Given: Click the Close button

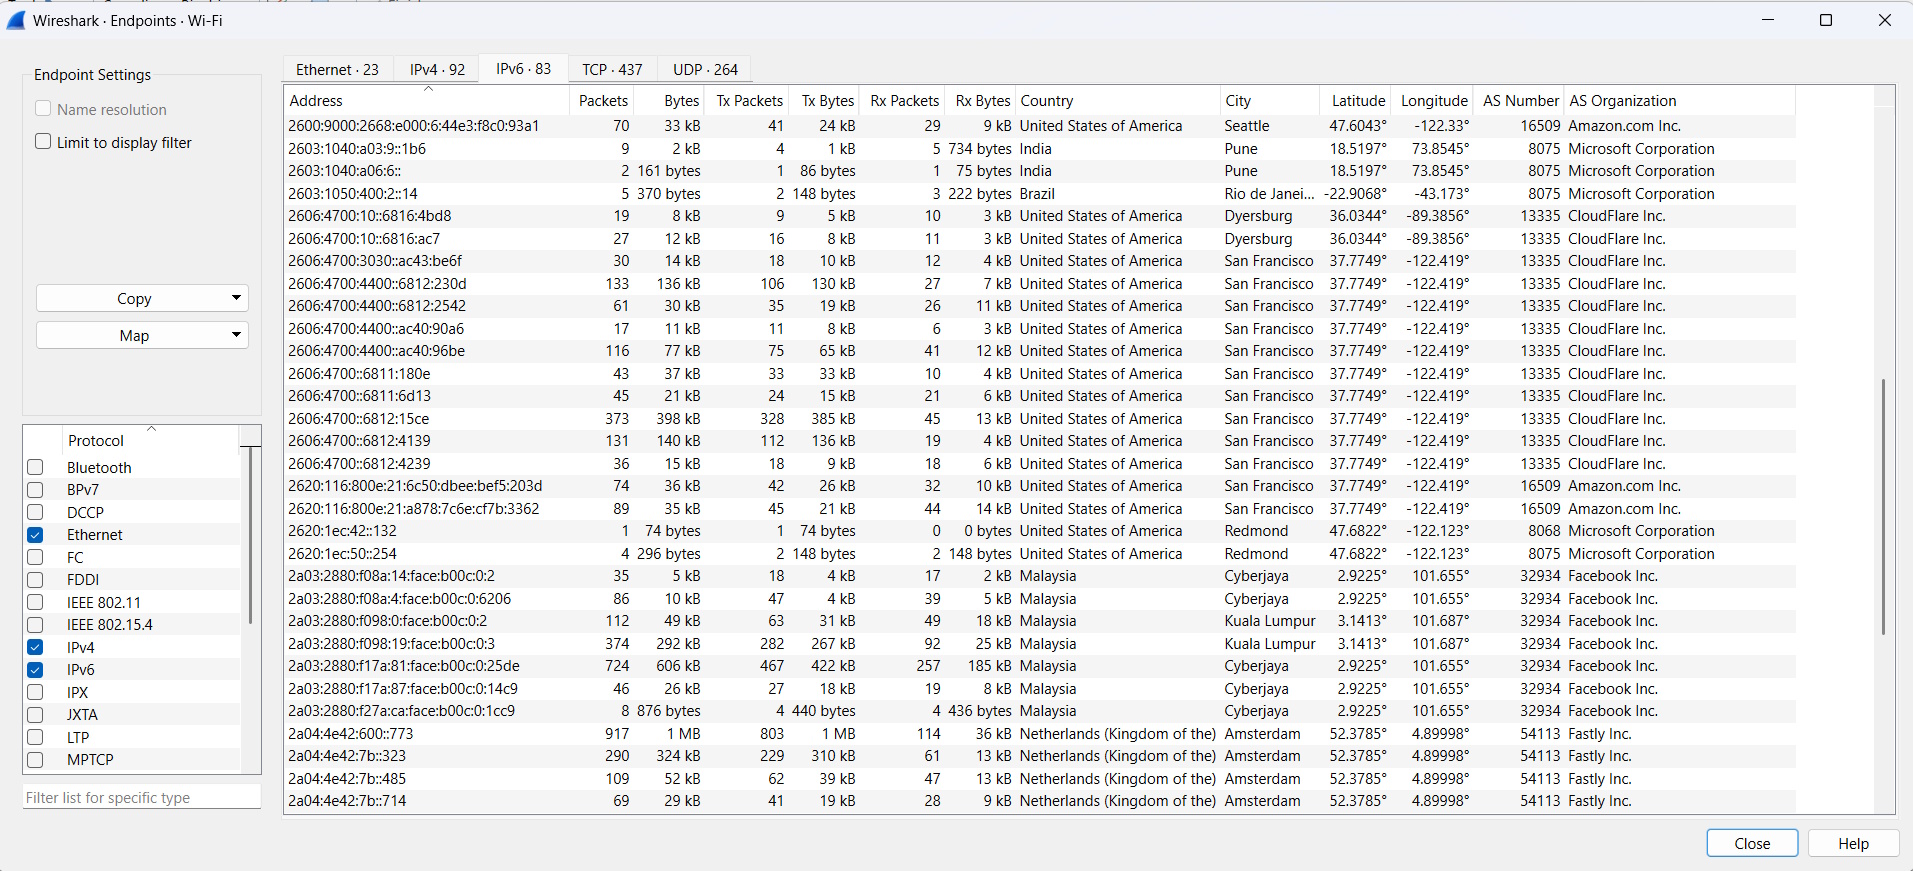Looking at the screenshot, I should (1752, 843).
